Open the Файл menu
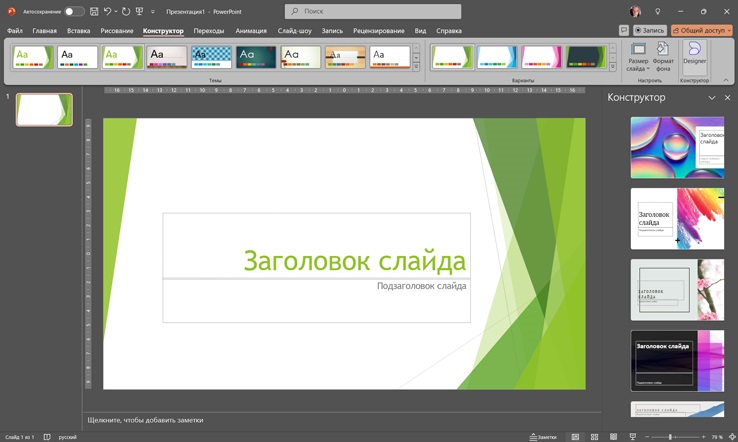This screenshot has width=738, height=442. [15, 31]
